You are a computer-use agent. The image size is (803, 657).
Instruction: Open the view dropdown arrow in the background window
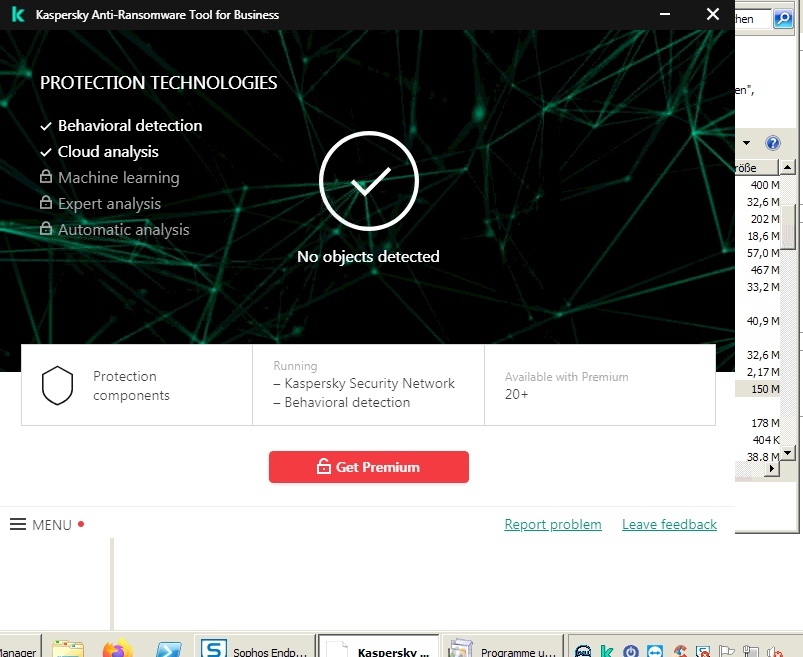(x=747, y=143)
